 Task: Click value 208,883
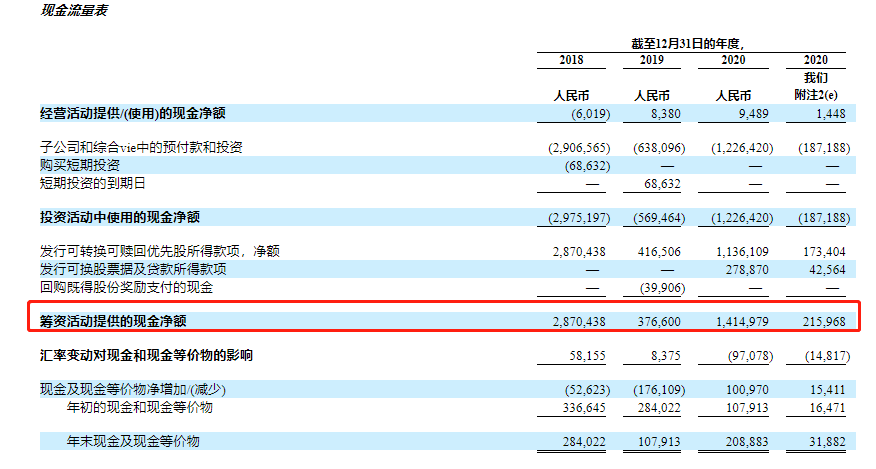pos(747,442)
